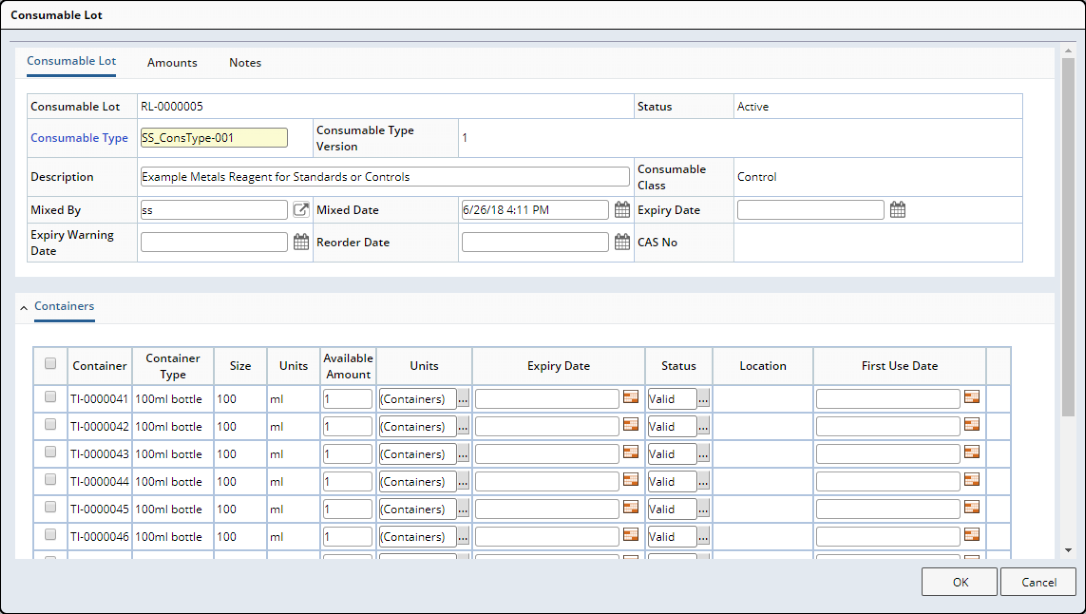Check the row checkbox for TI-0000044
The width and height of the screenshot is (1086, 614).
pyautogui.click(x=50, y=480)
